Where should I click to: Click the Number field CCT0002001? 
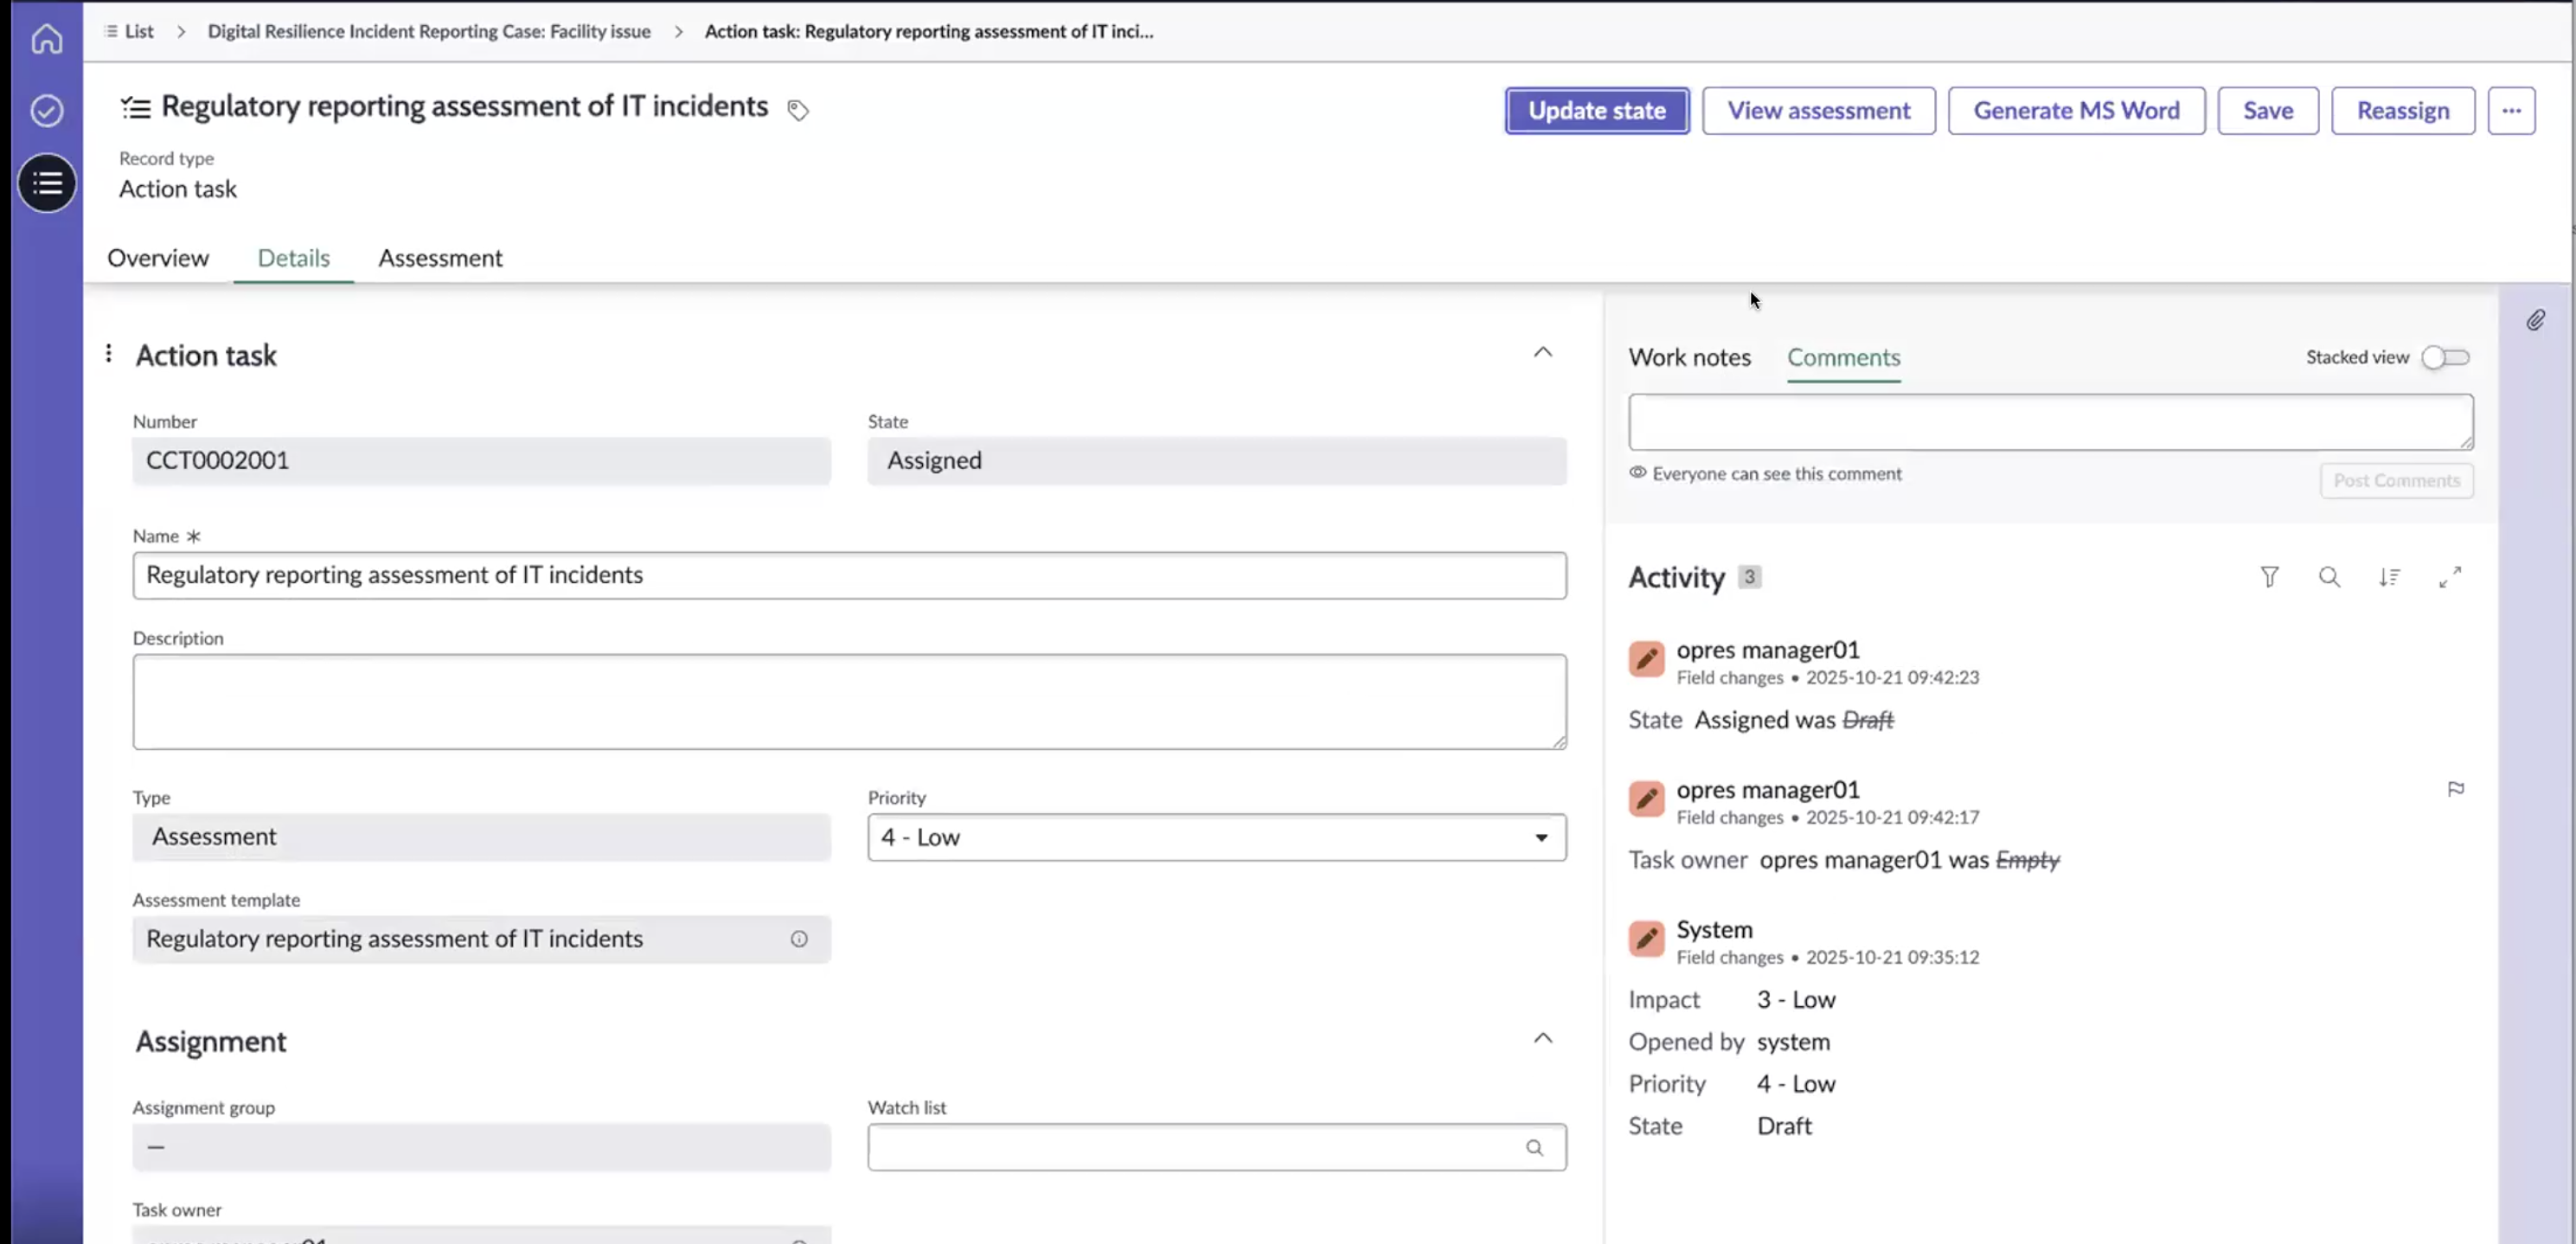coord(481,461)
